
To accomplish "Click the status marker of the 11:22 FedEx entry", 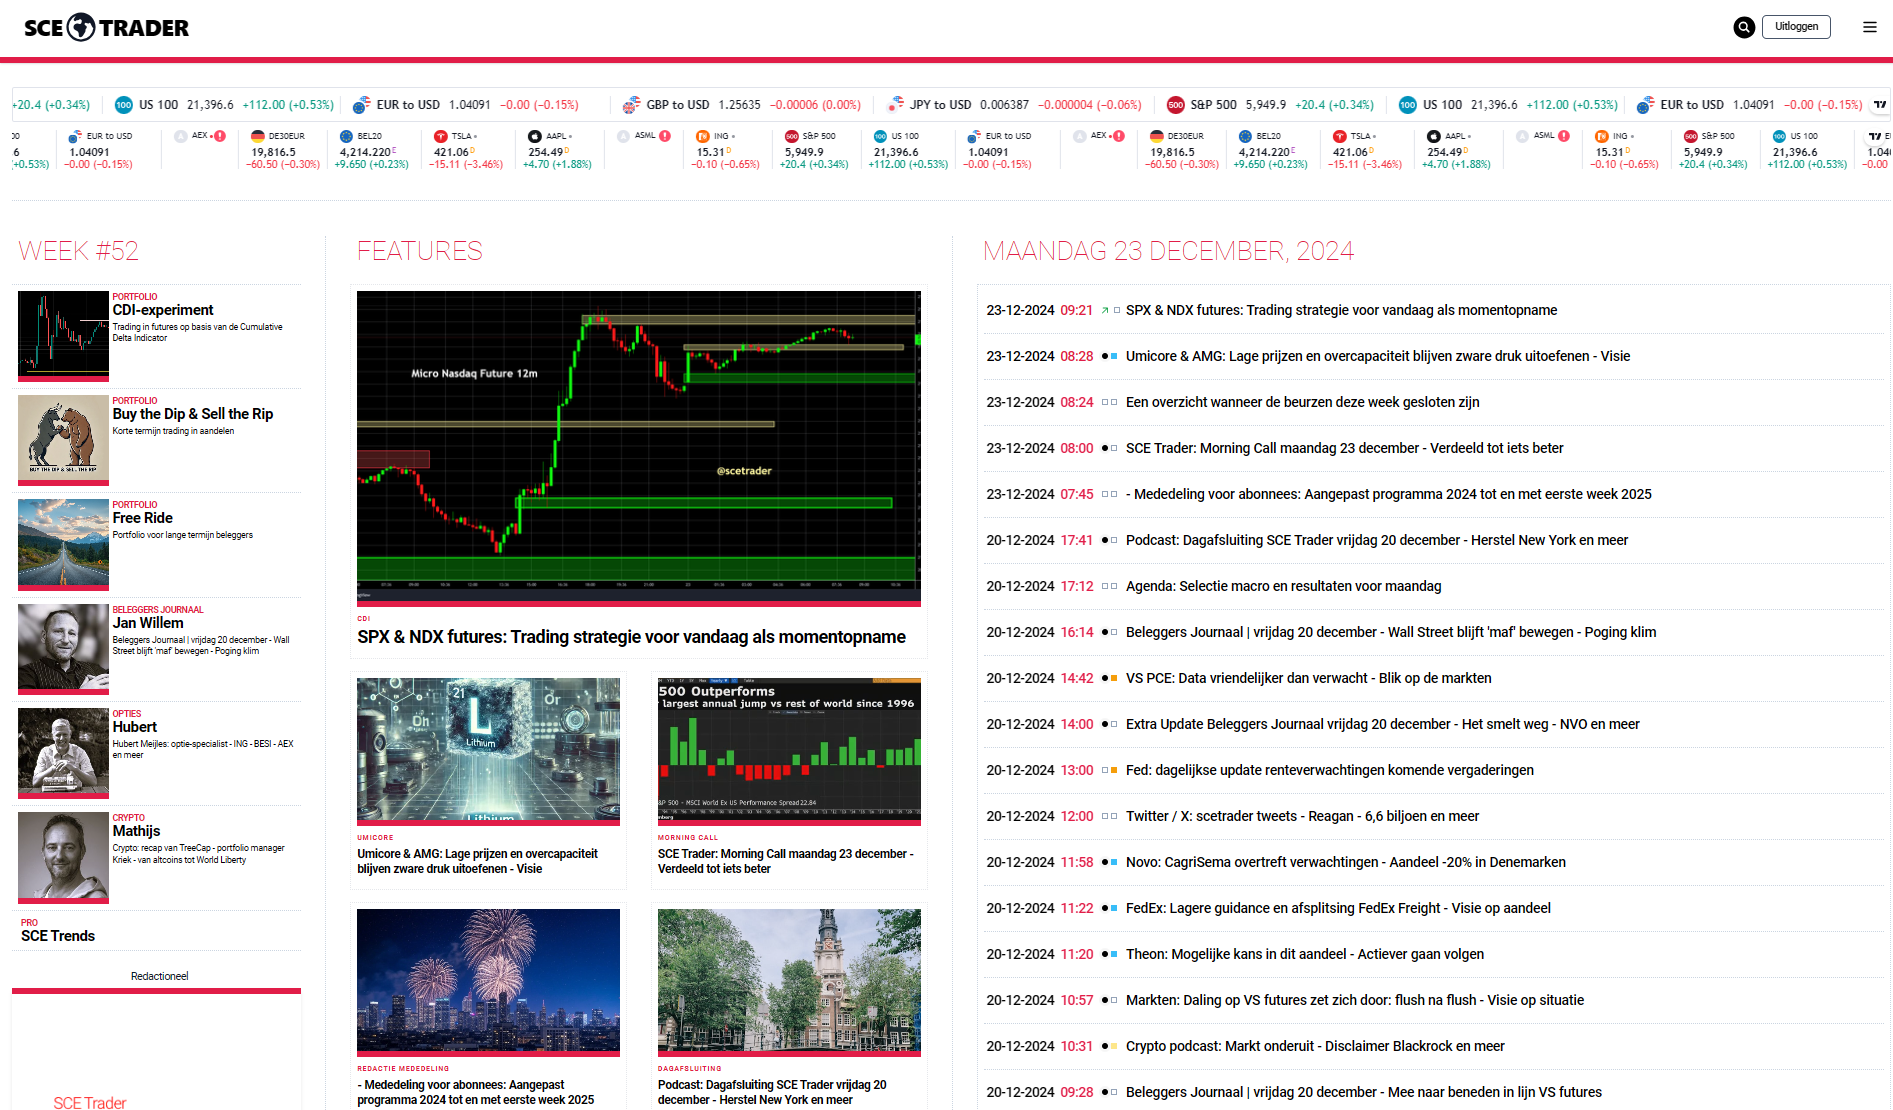I will point(1109,909).
